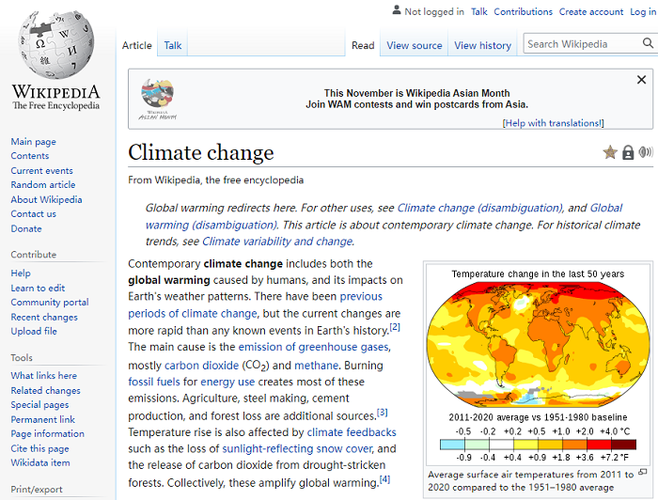Open the Help with translations link
This screenshot has width=658, height=500.
(x=553, y=123)
